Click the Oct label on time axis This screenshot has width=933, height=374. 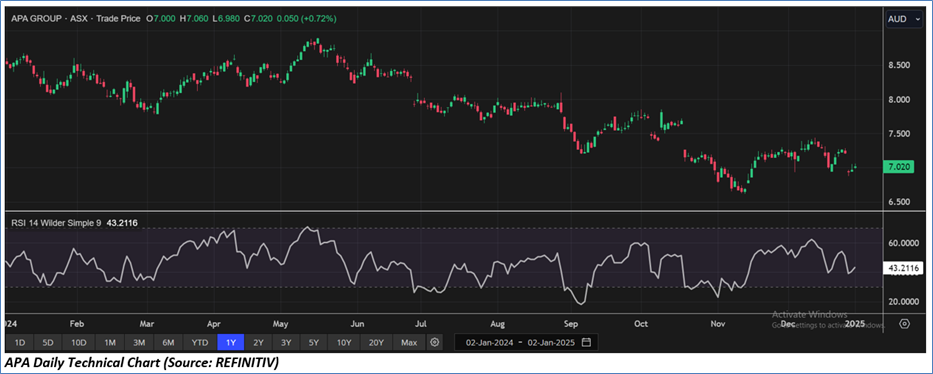point(641,324)
